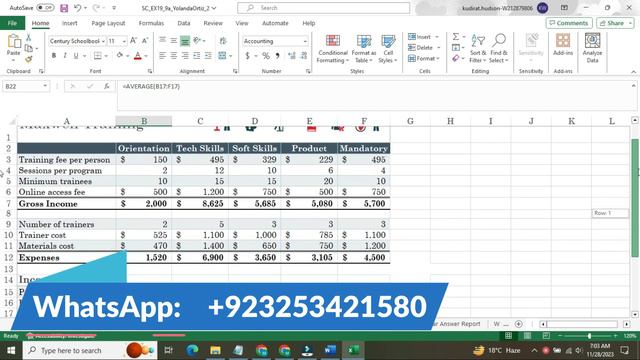Toggle Italic formatting
The width and height of the screenshot is (640, 360).
(65, 56)
